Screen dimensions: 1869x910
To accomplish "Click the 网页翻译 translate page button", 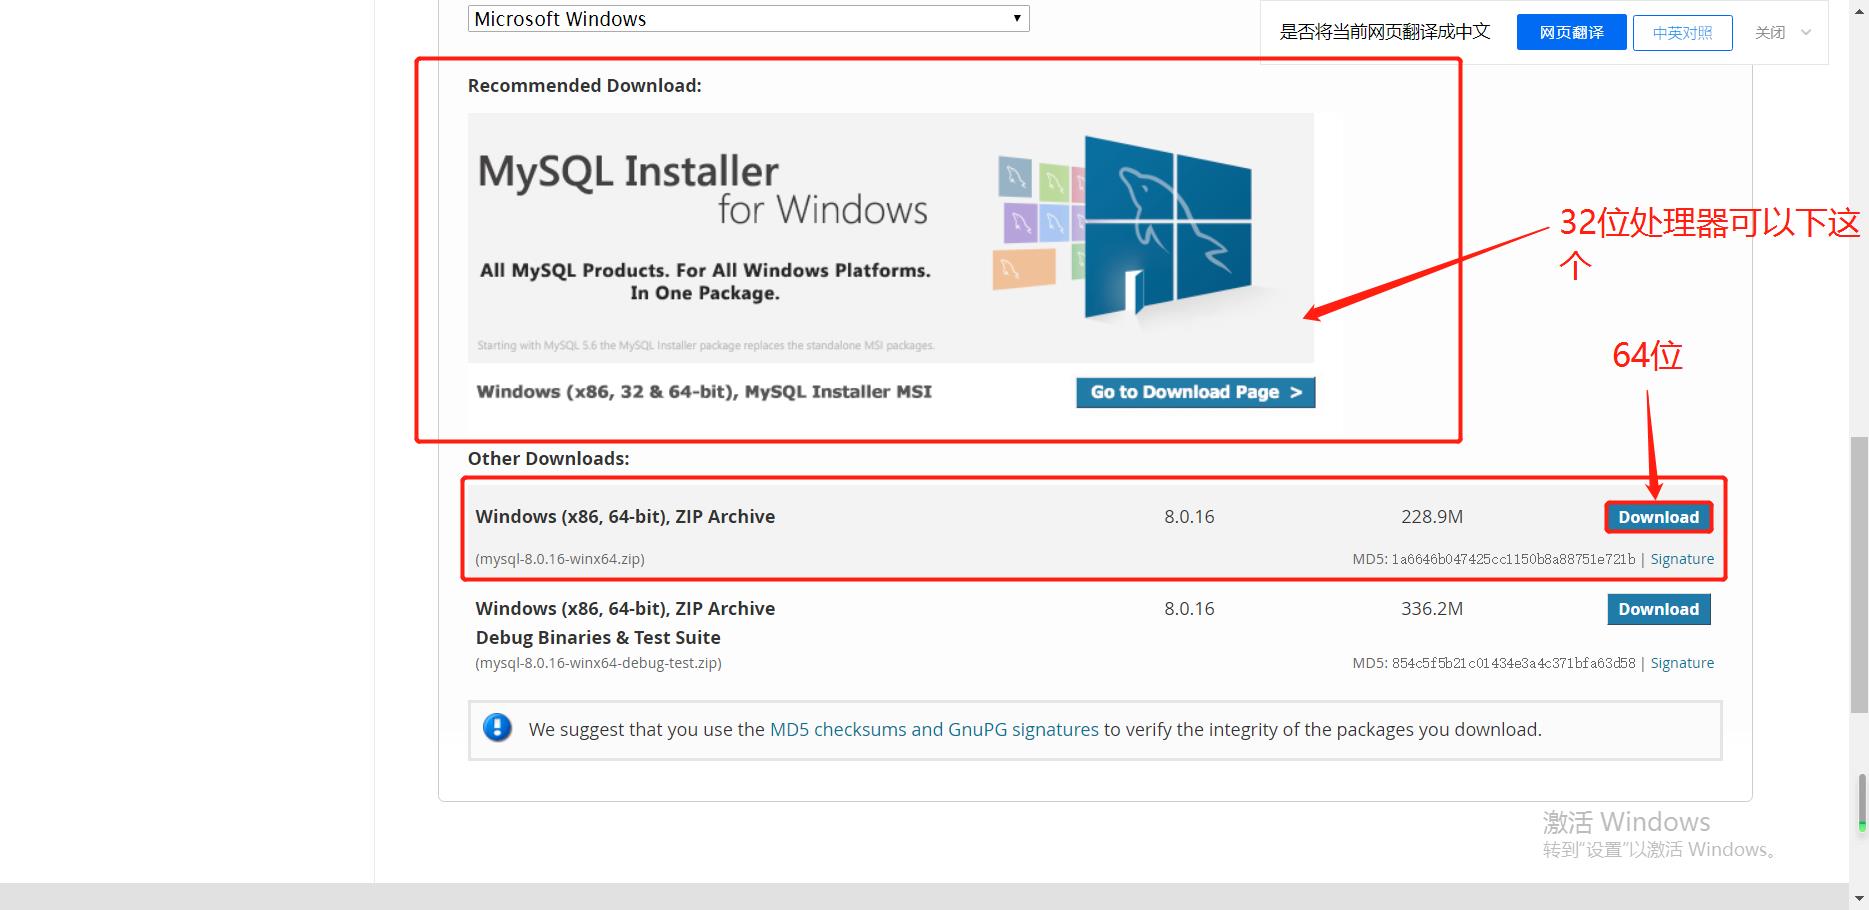I will [1571, 32].
